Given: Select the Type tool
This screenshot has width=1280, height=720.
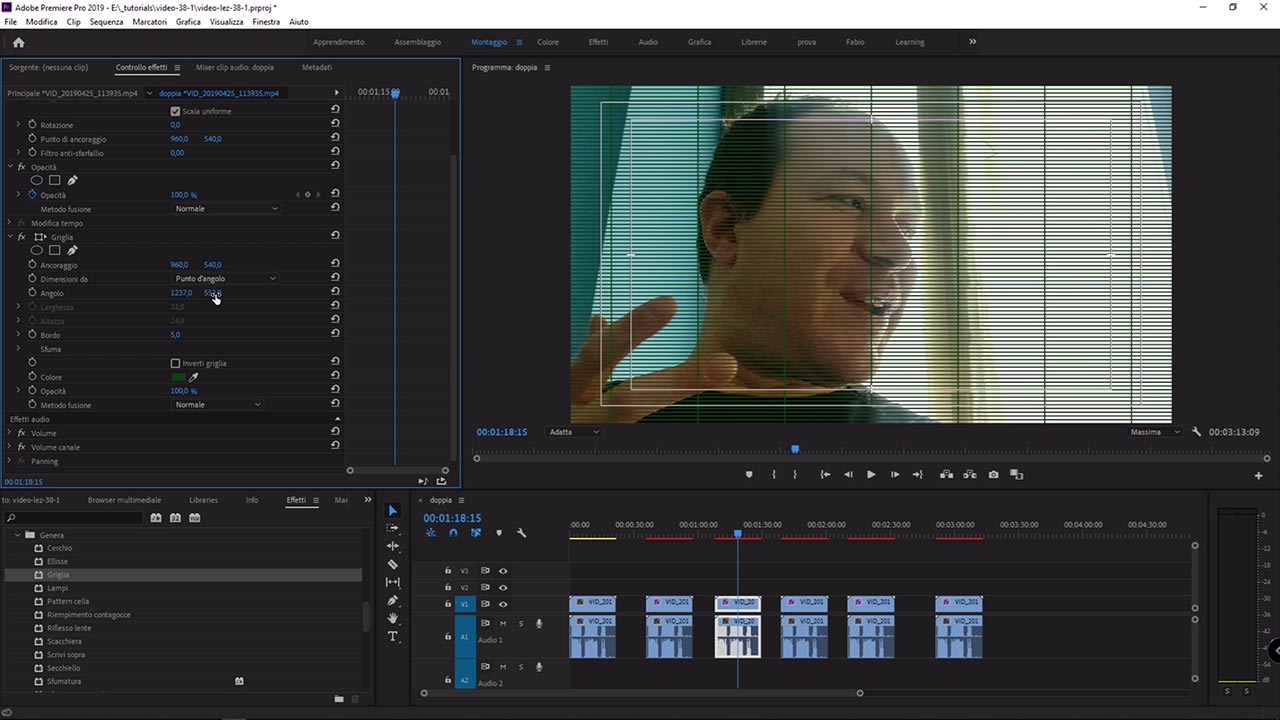Looking at the screenshot, I should (x=392, y=636).
